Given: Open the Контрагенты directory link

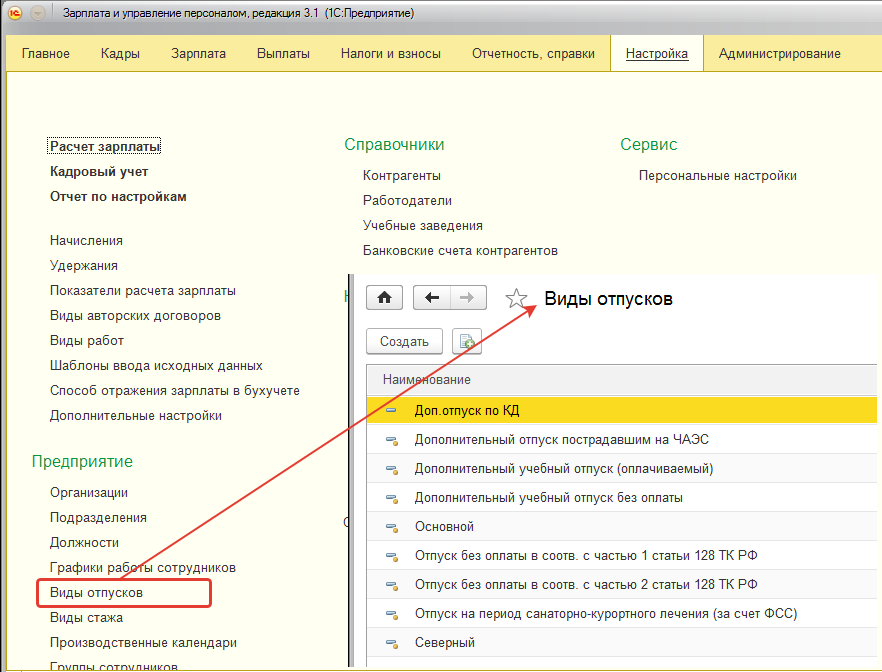Looking at the screenshot, I should (x=402, y=175).
